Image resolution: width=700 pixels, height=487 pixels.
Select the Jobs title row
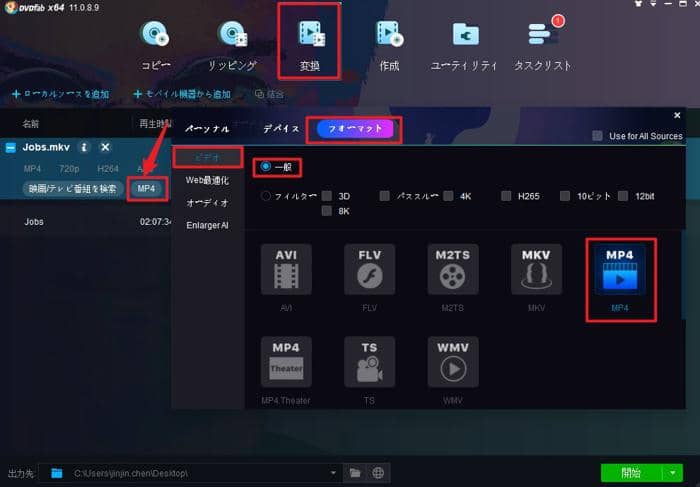(x=86, y=221)
